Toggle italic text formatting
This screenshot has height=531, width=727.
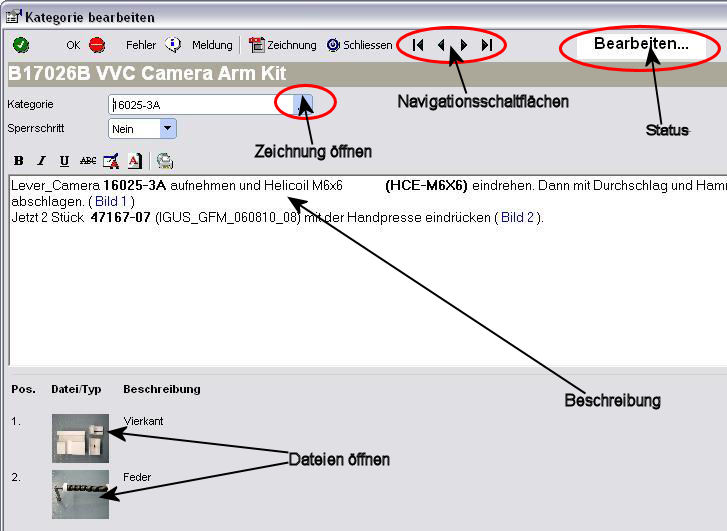coord(41,161)
